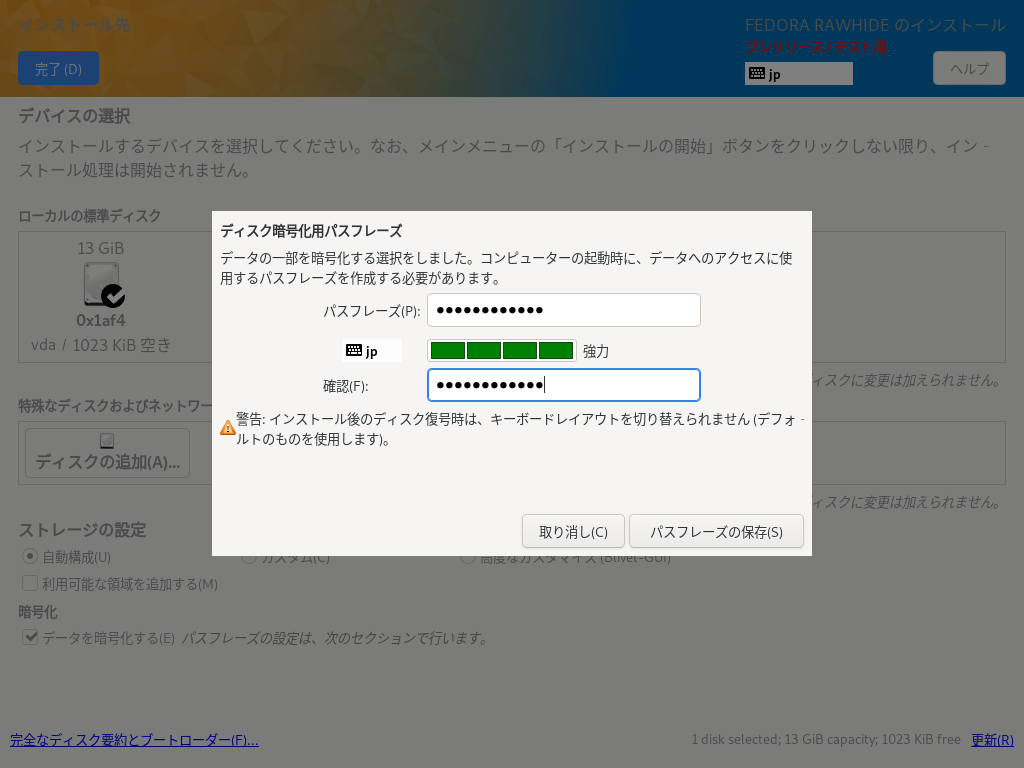Click the warning triangle icon in dialog
The width and height of the screenshot is (1024, 768).
(227, 428)
